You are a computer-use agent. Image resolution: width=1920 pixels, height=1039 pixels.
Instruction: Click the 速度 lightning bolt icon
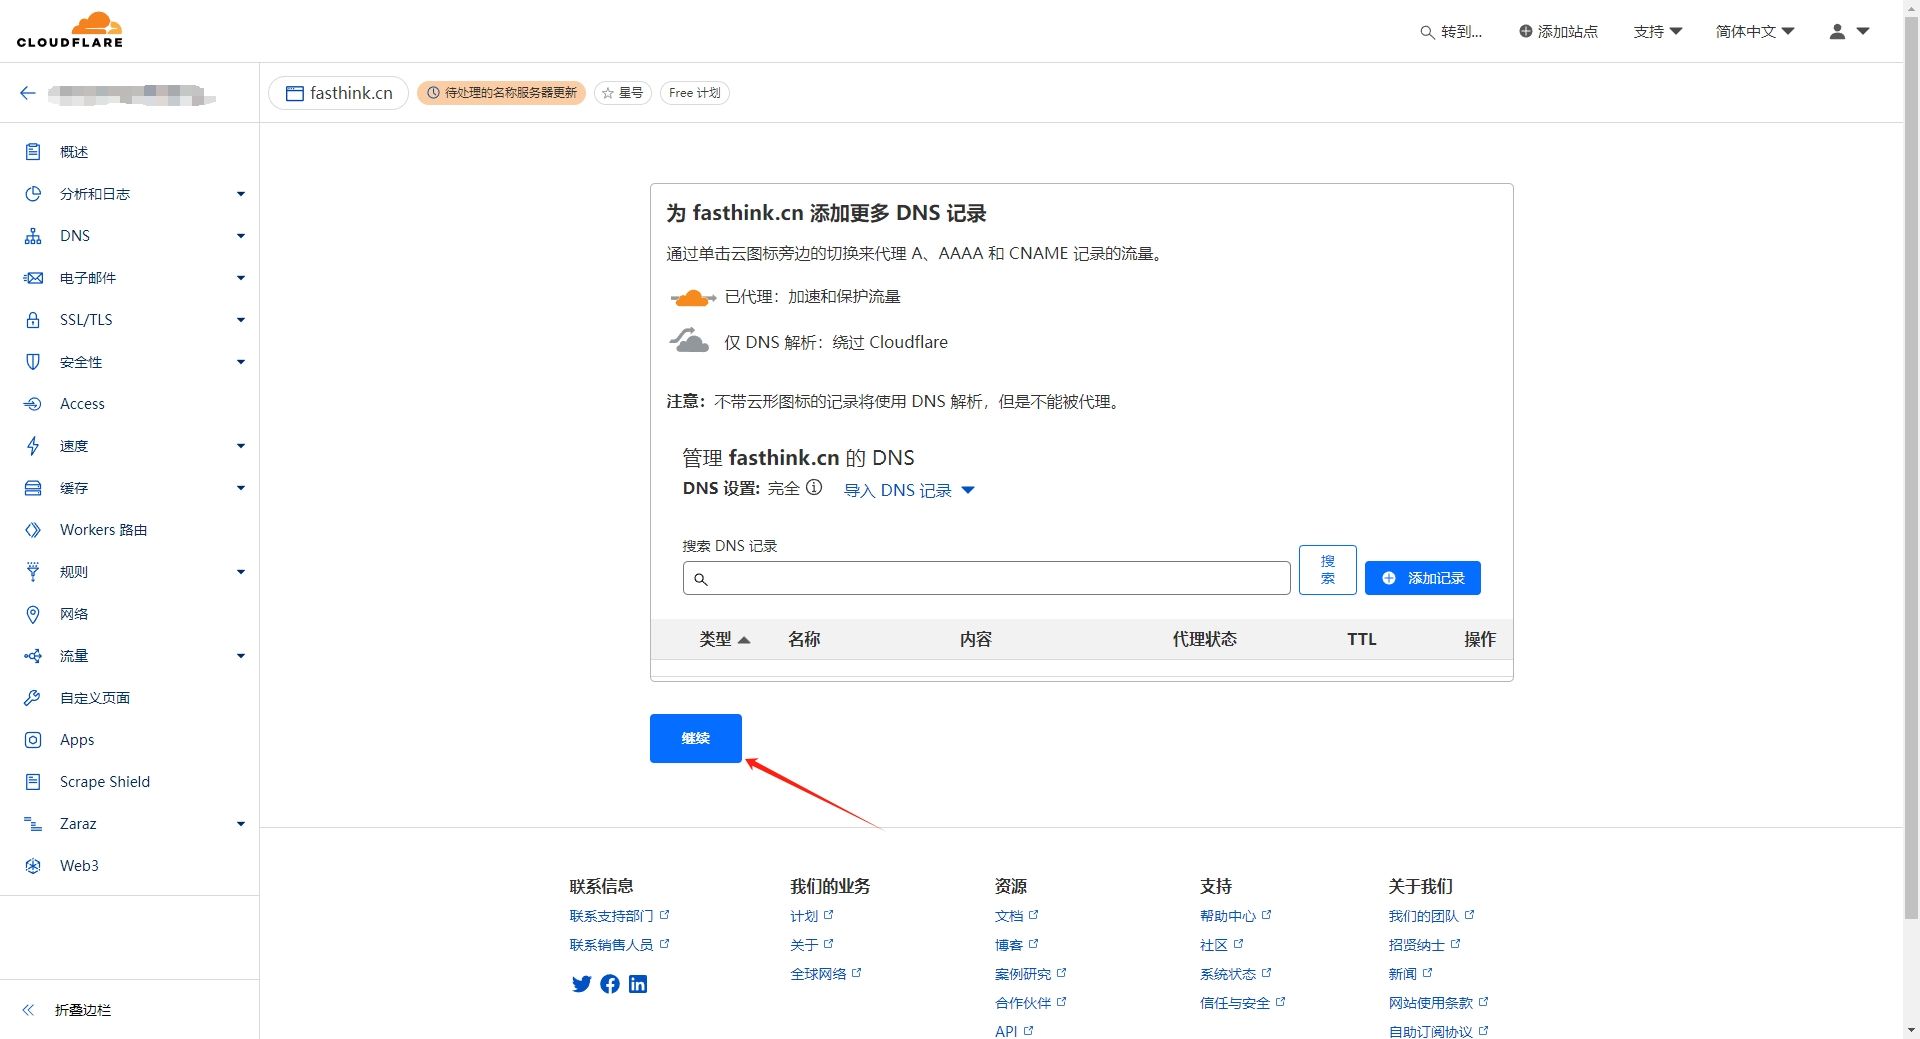[33, 446]
